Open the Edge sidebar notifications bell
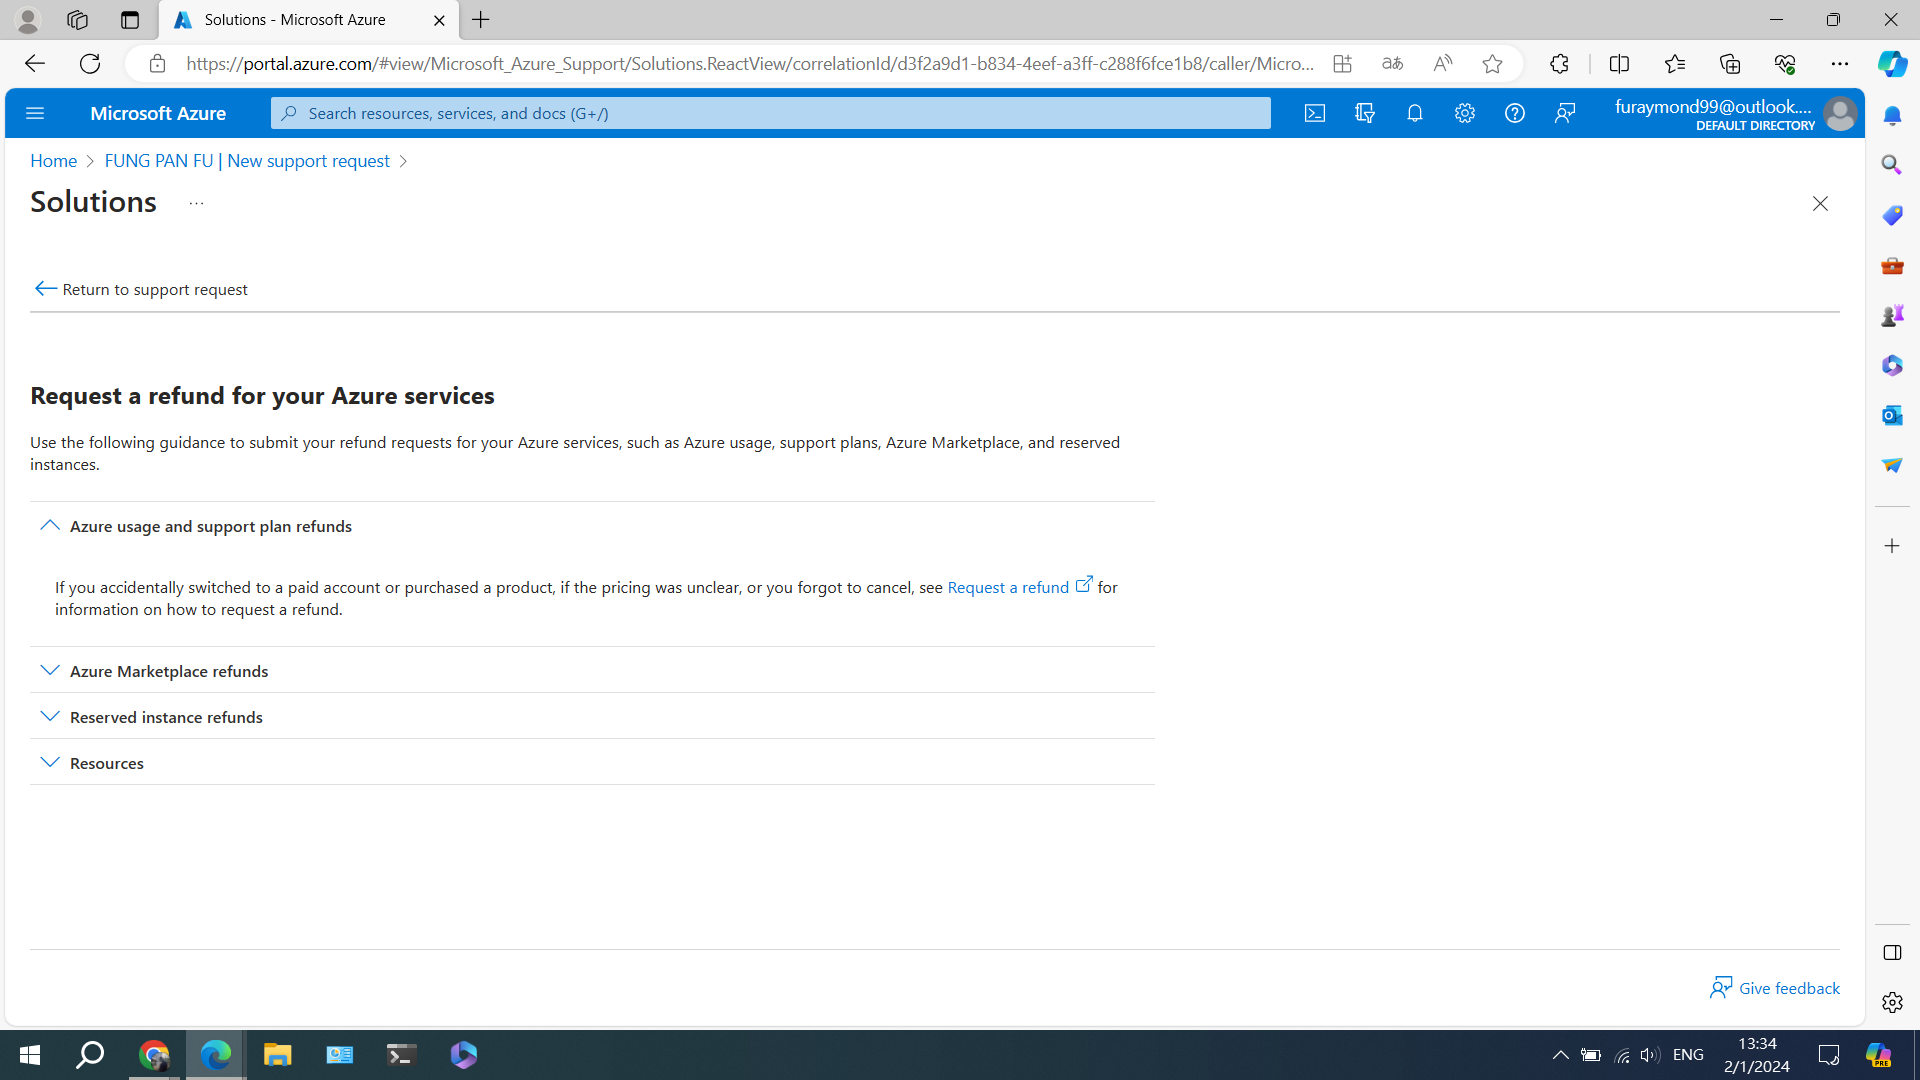This screenshot has height=1080, width=1920. point(1892,116)
